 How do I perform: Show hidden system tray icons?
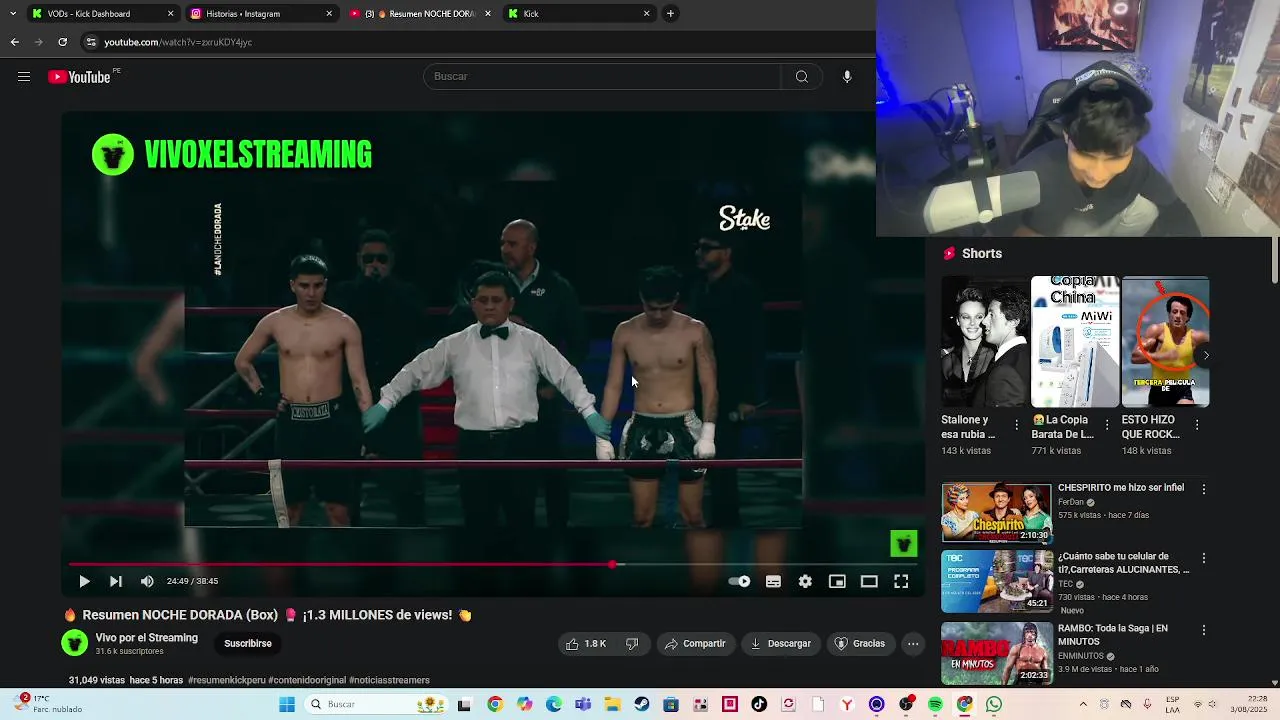pos(1082,705)
